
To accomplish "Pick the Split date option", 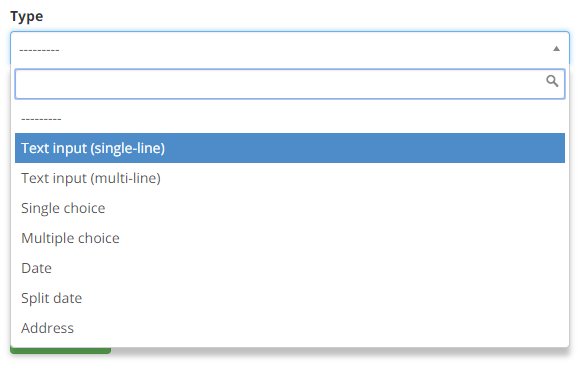I will tap(290, 298).
